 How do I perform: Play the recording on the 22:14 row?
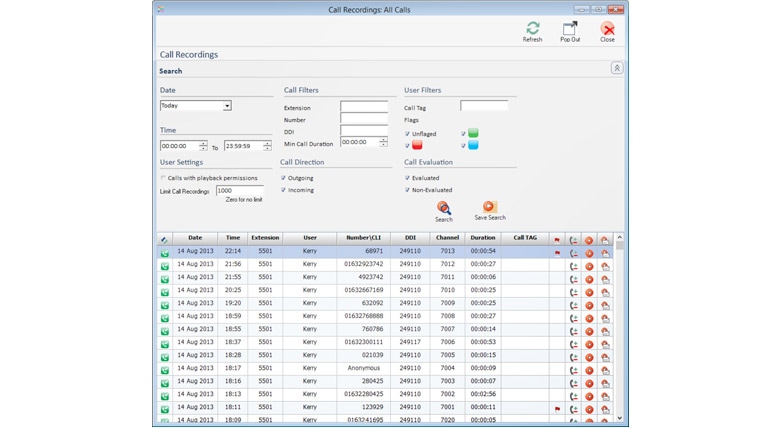coord(589,254)
